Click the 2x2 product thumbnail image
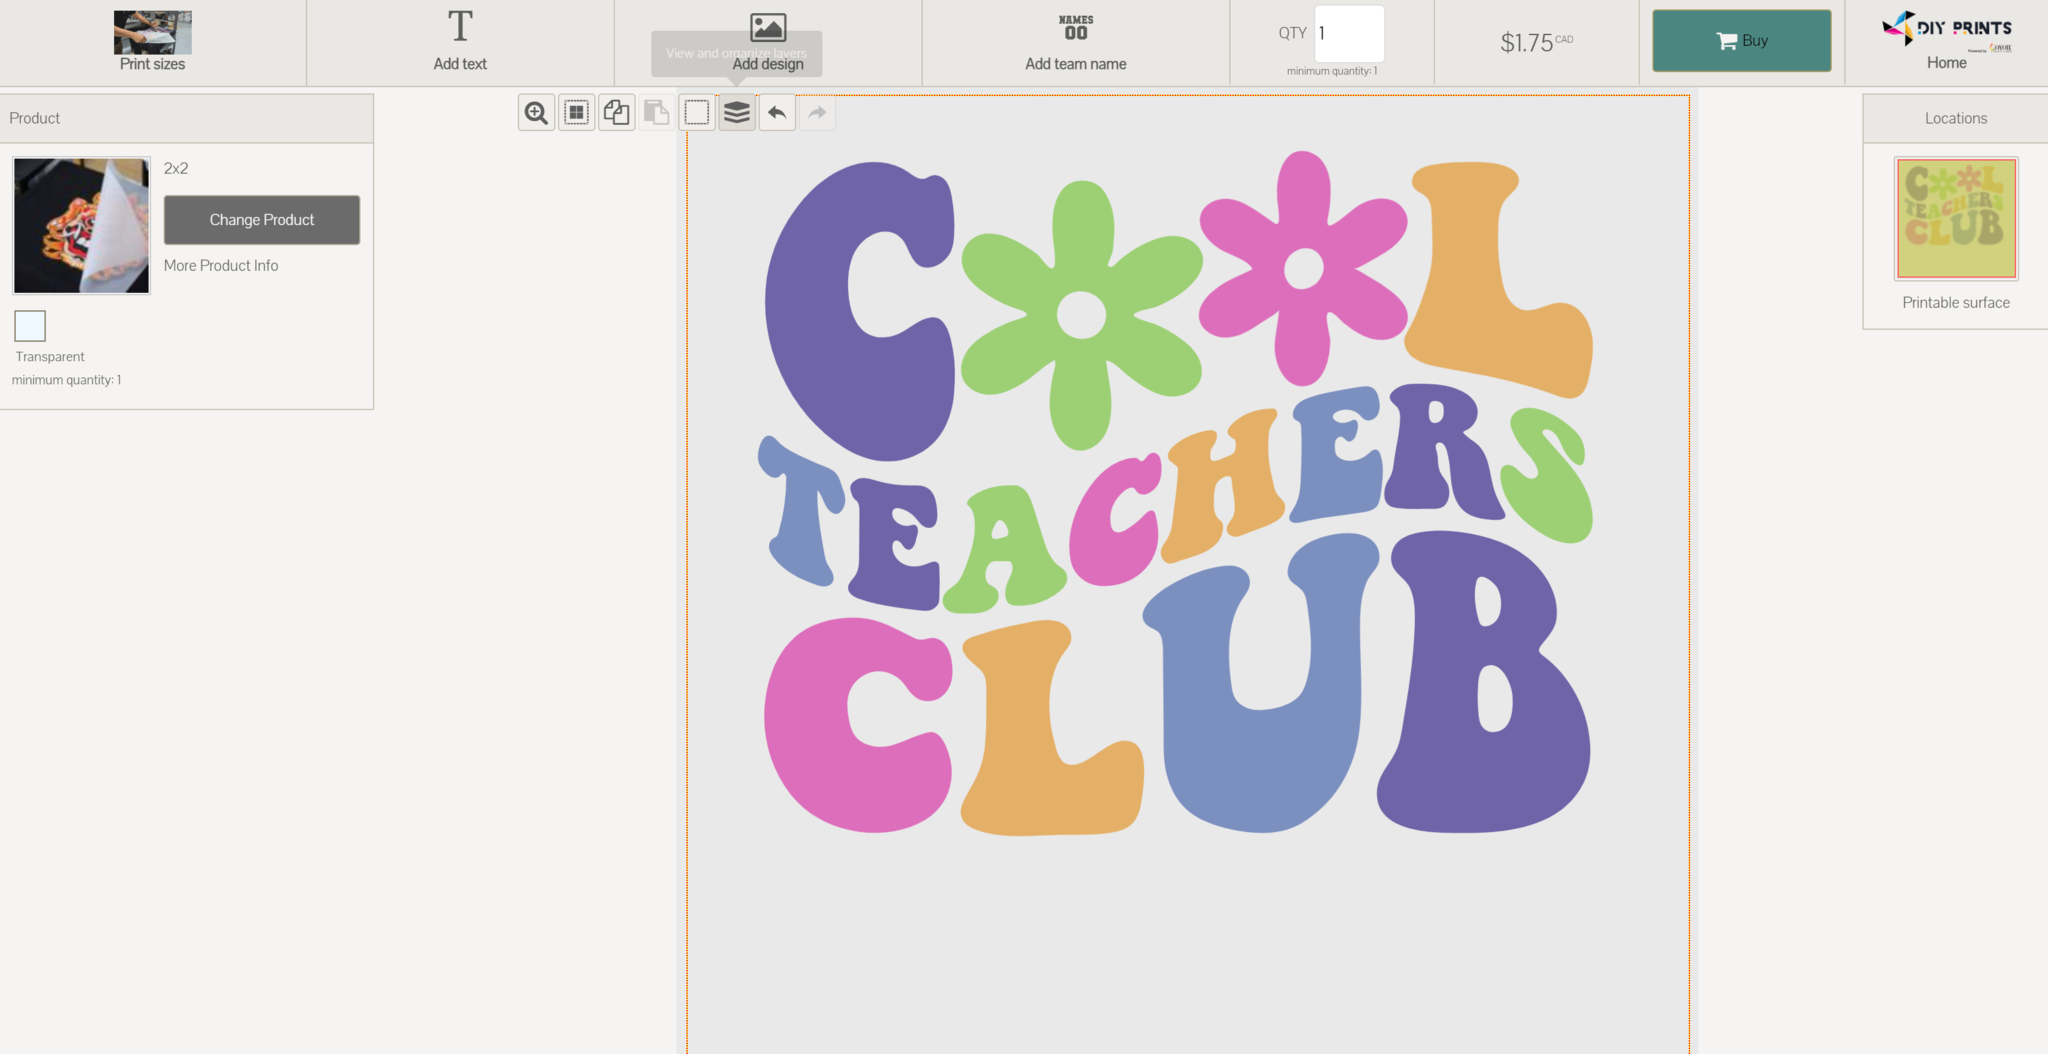The image size is (2048, 1054). 82,225
